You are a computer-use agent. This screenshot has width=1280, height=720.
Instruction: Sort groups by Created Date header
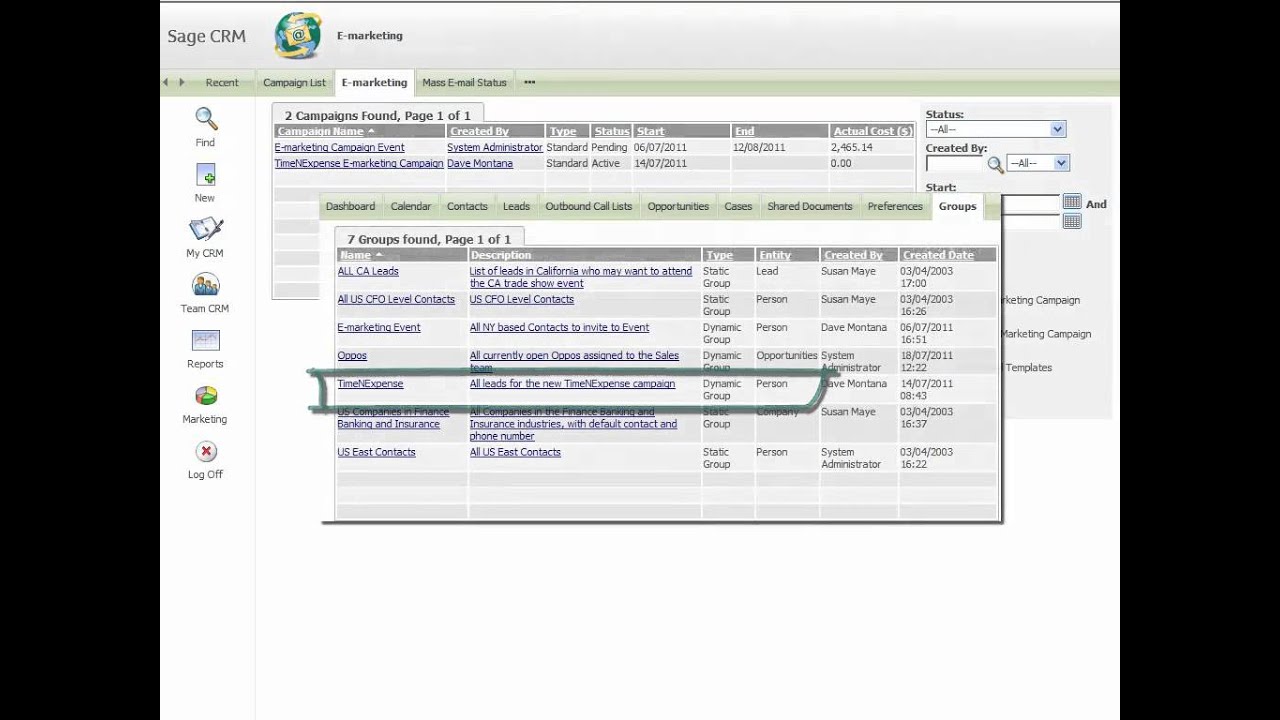938,255
